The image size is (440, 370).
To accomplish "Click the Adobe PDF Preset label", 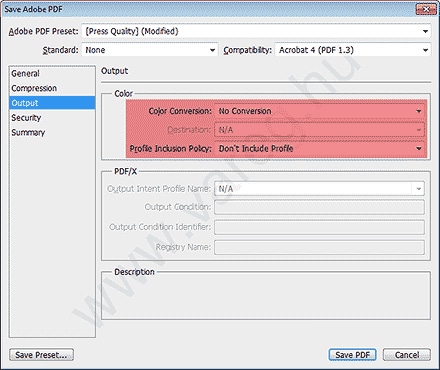I will pos(43,31).
